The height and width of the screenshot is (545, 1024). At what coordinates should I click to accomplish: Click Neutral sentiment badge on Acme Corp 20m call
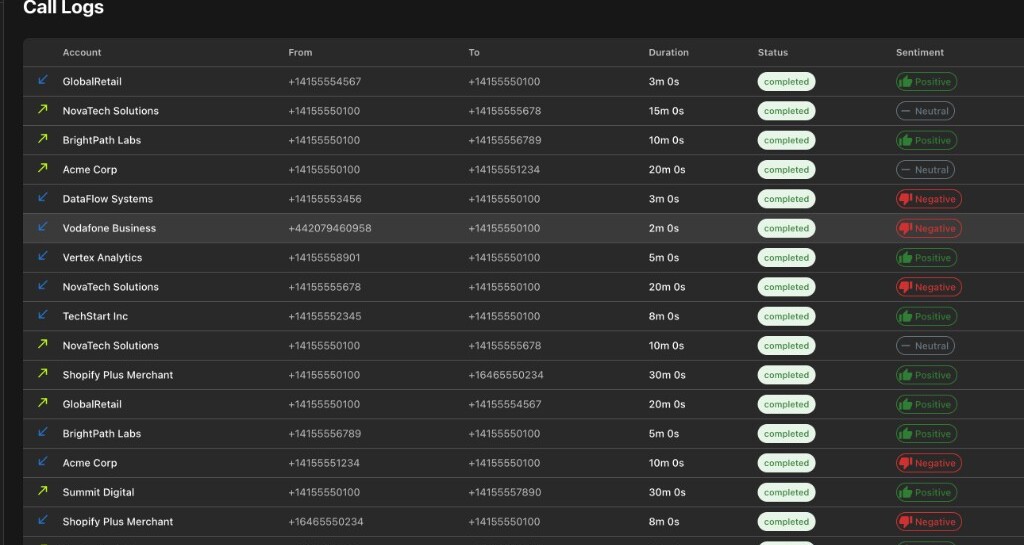[x=925, y=170]
